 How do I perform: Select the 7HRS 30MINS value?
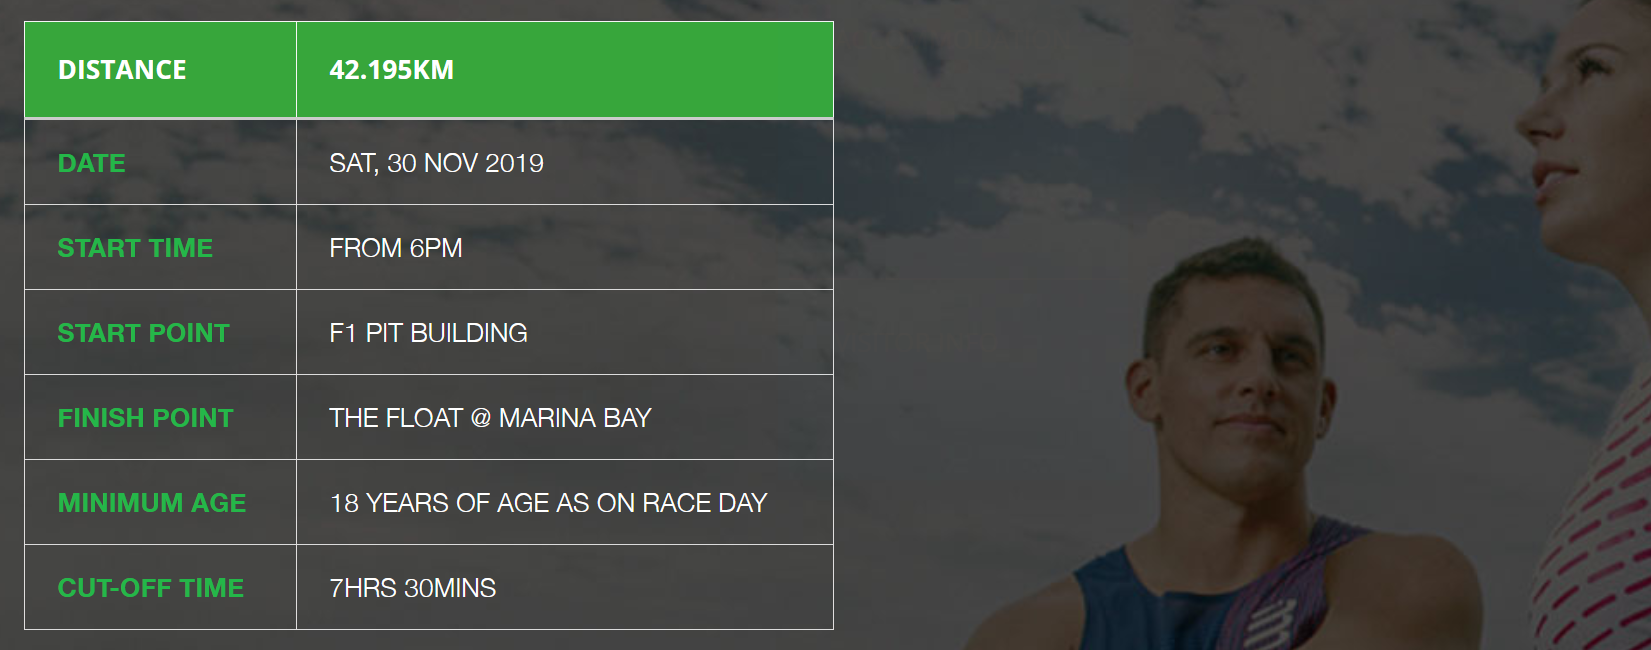click(412, 588)
